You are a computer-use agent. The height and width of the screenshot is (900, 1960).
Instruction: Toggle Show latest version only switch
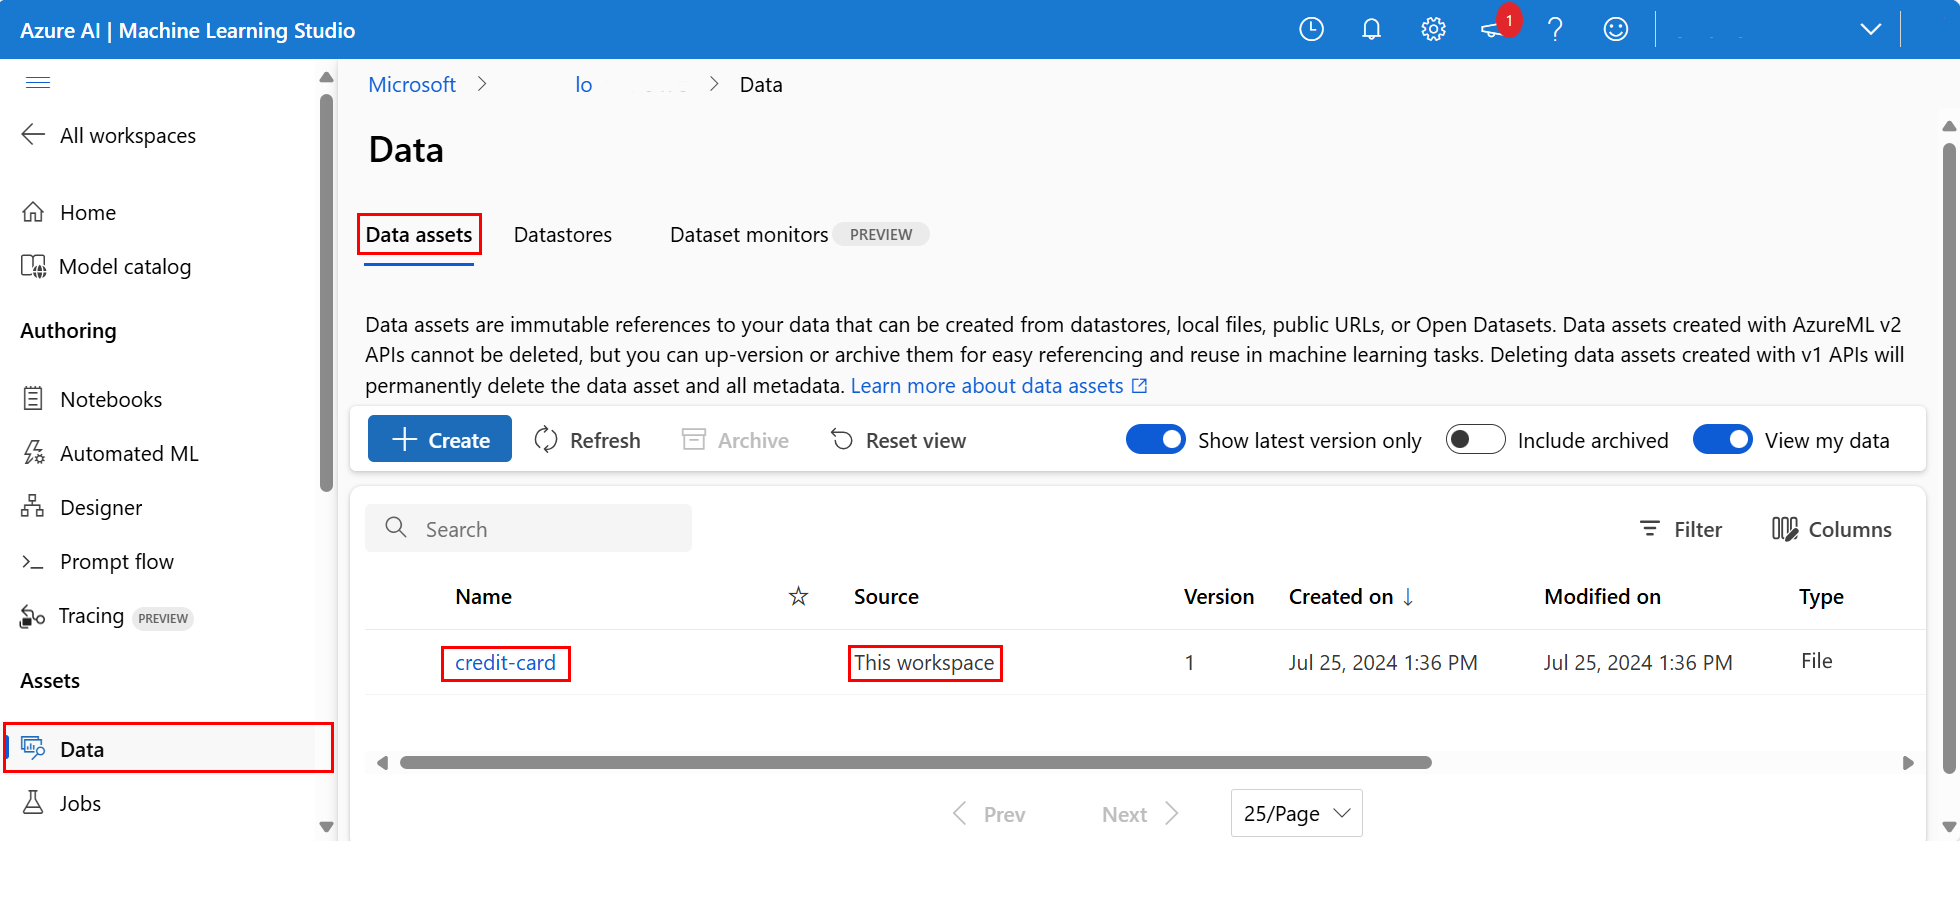click(1155, 440)
